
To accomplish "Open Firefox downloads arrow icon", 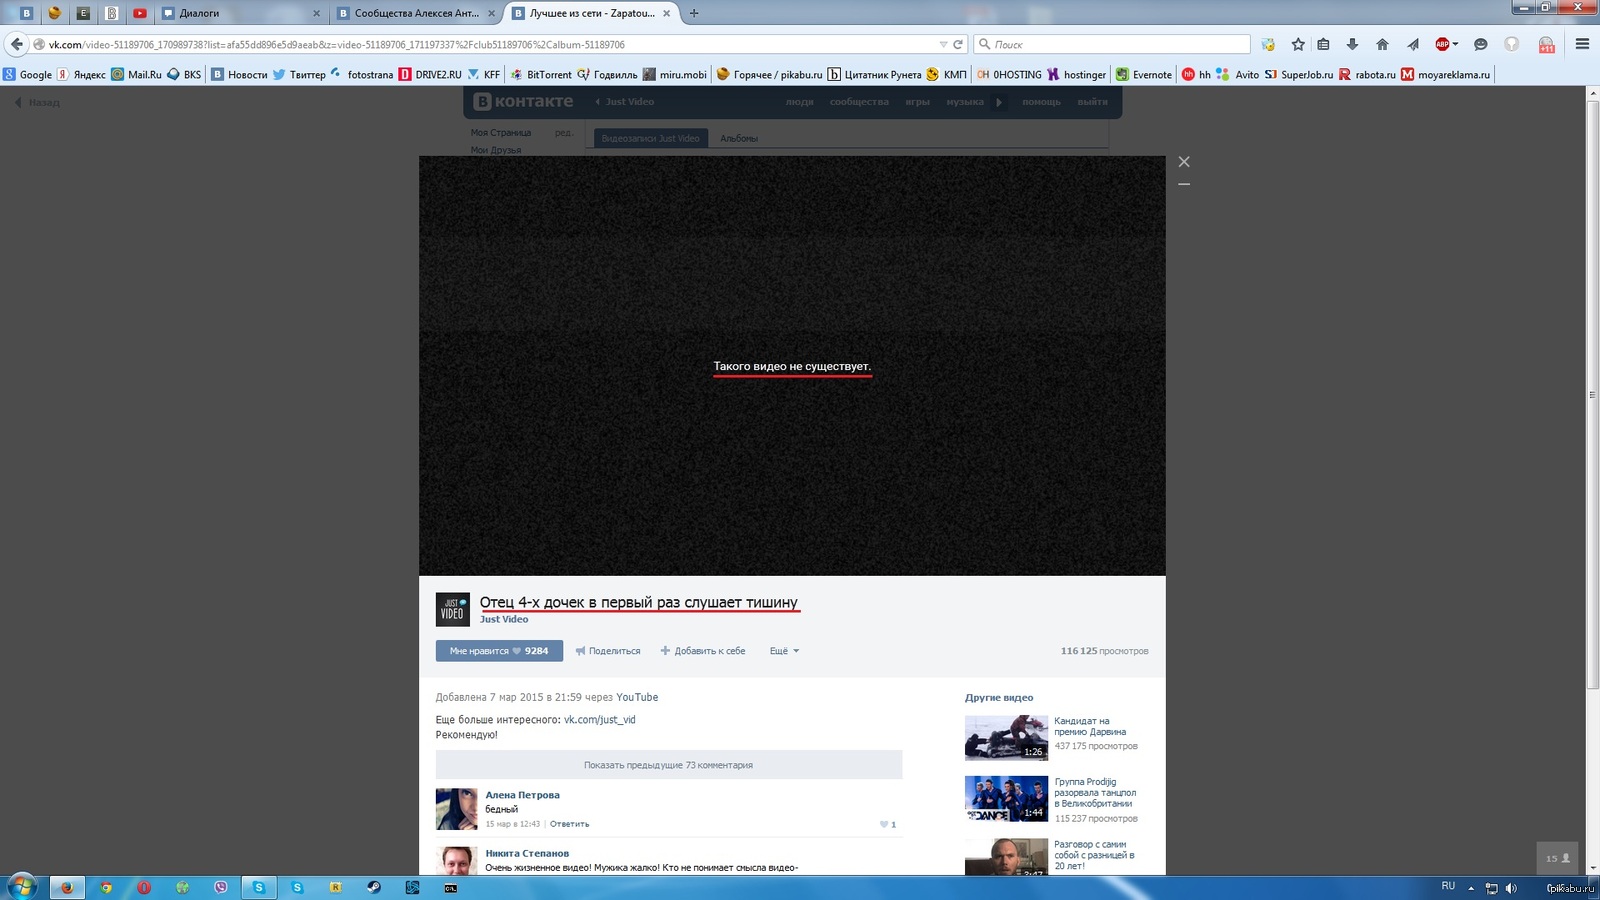I will pos(1352,44).
